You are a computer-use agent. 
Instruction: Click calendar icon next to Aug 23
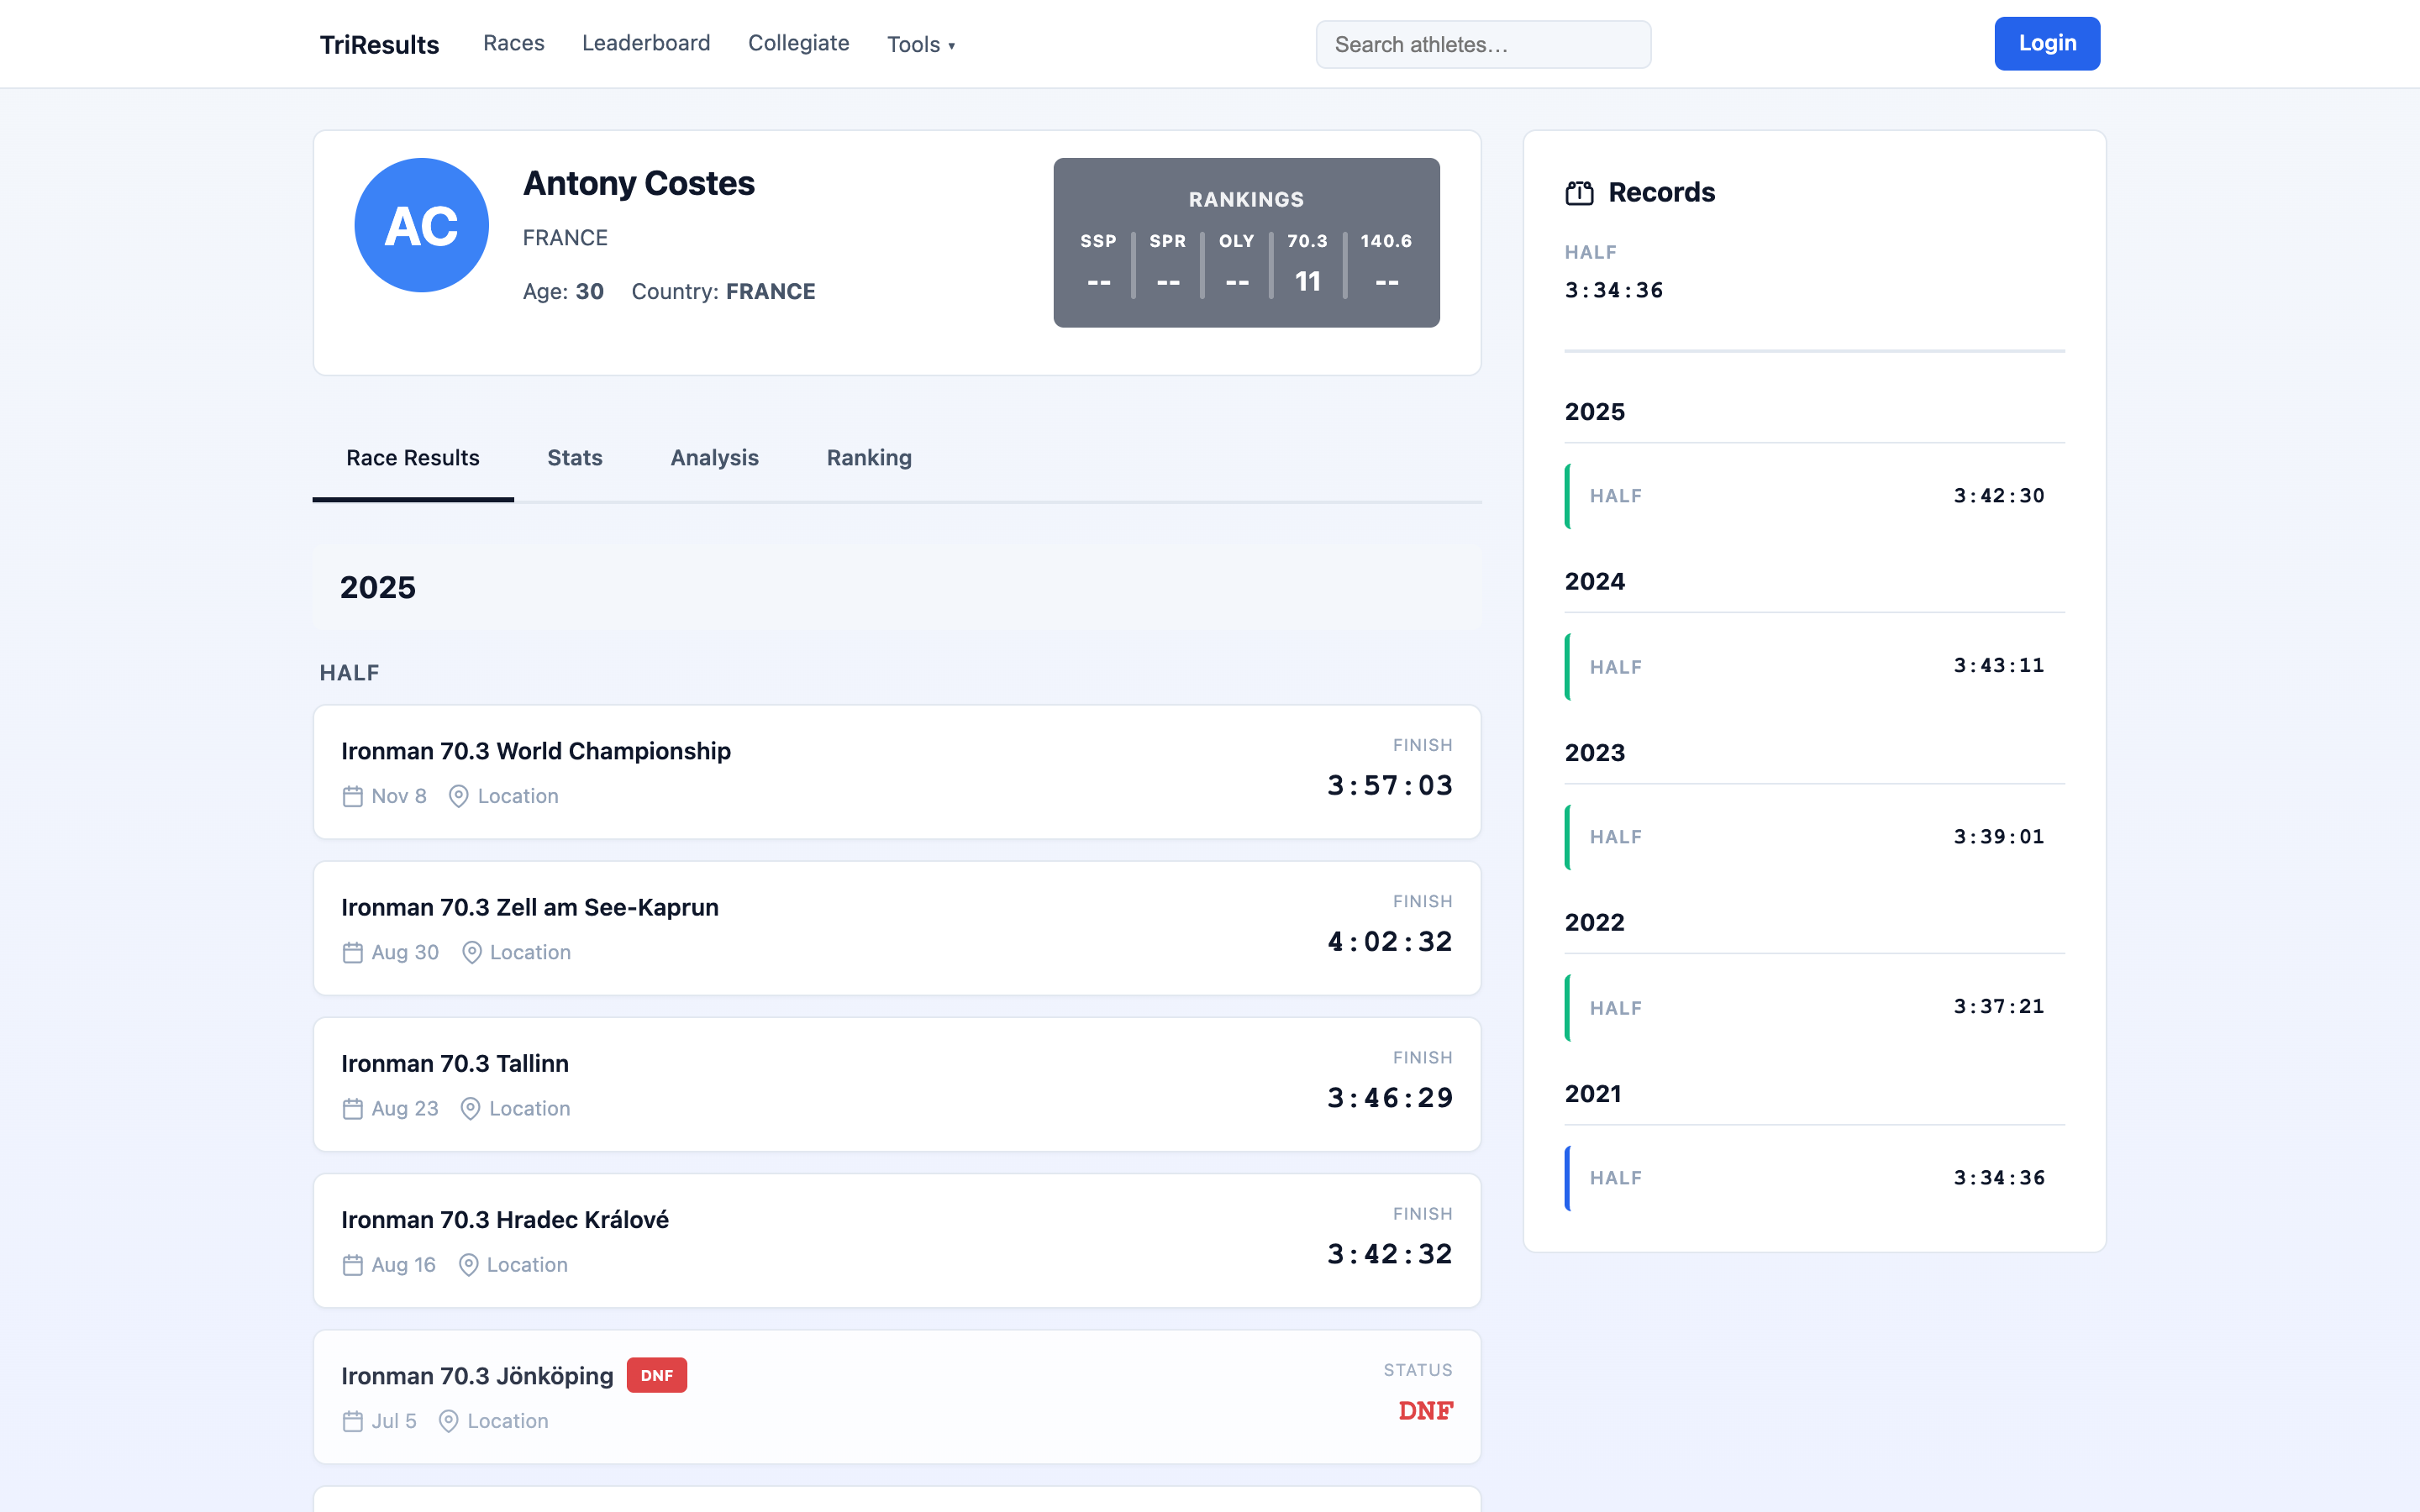pyautogui.click(x=352, y=1108)
